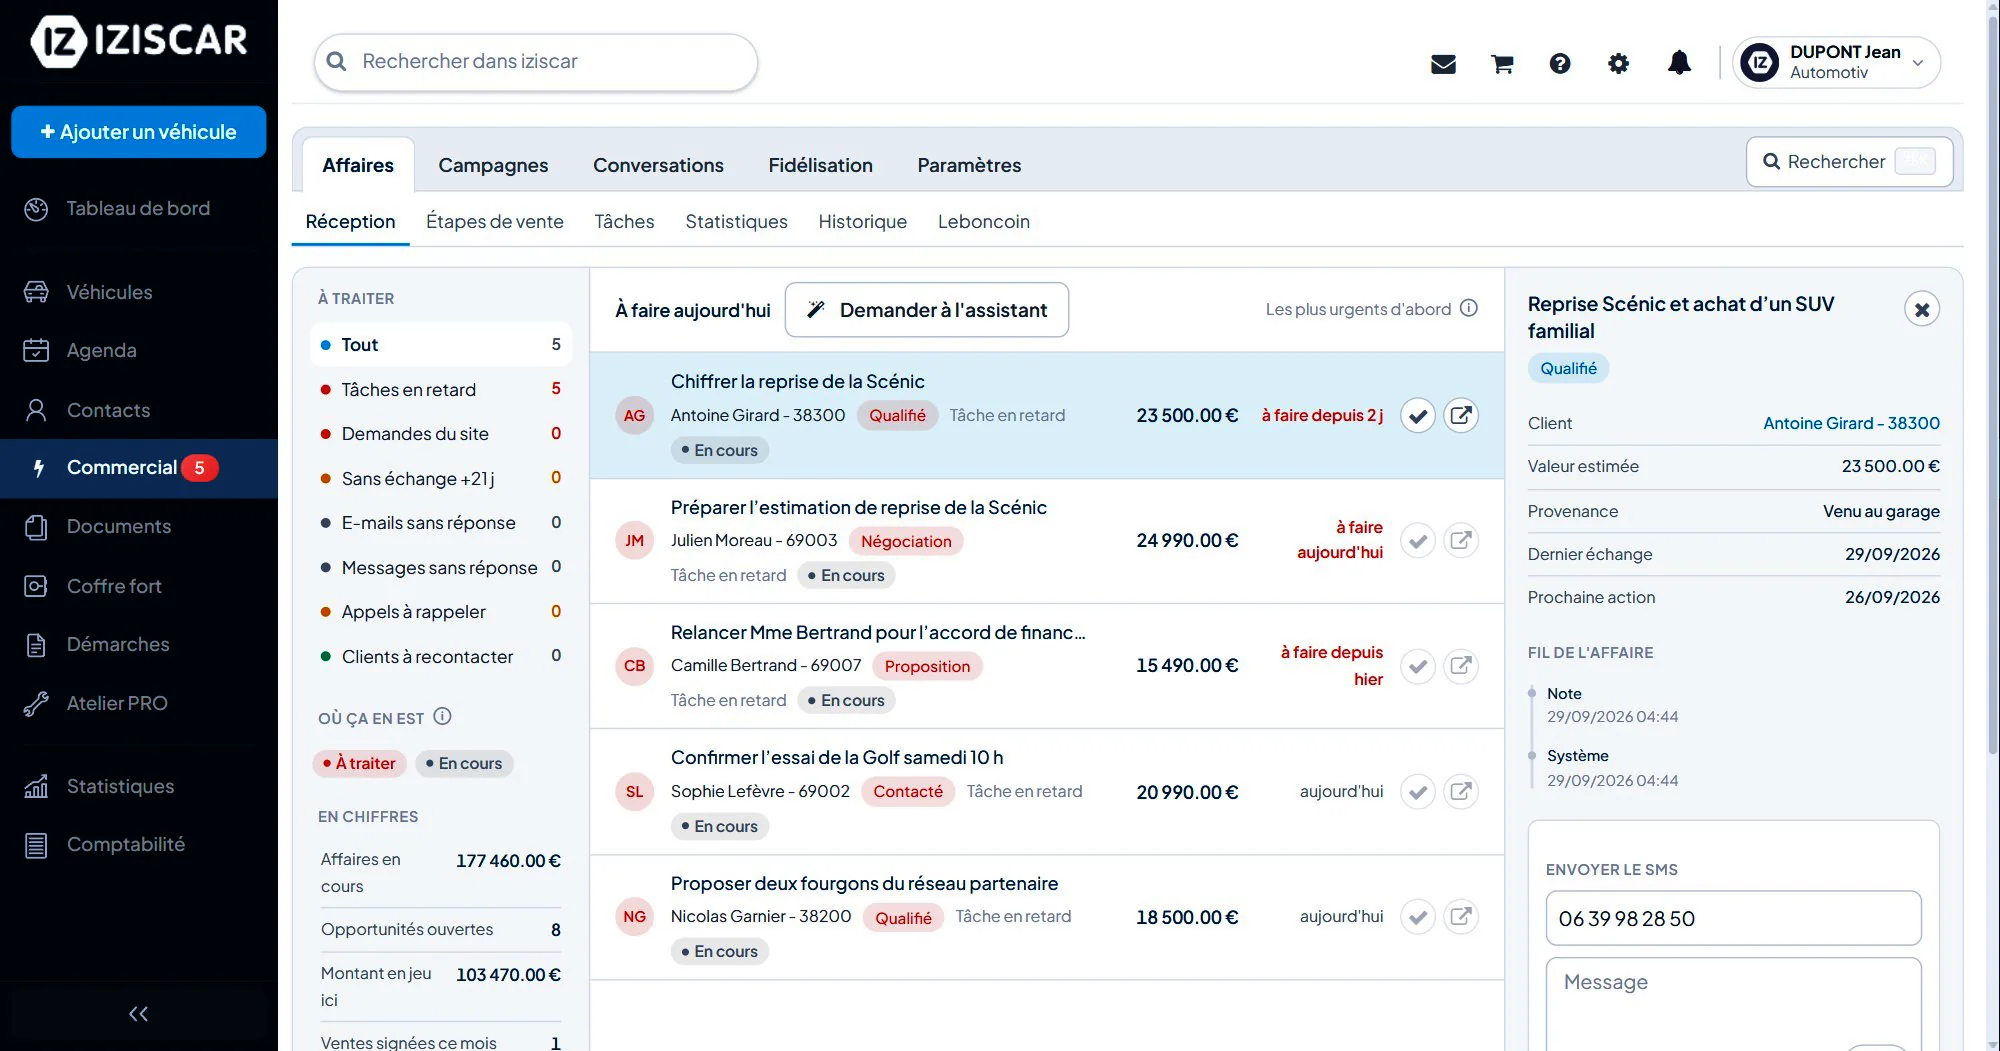
Task: Click Ajouter un véhicule button
Action: 139,132
